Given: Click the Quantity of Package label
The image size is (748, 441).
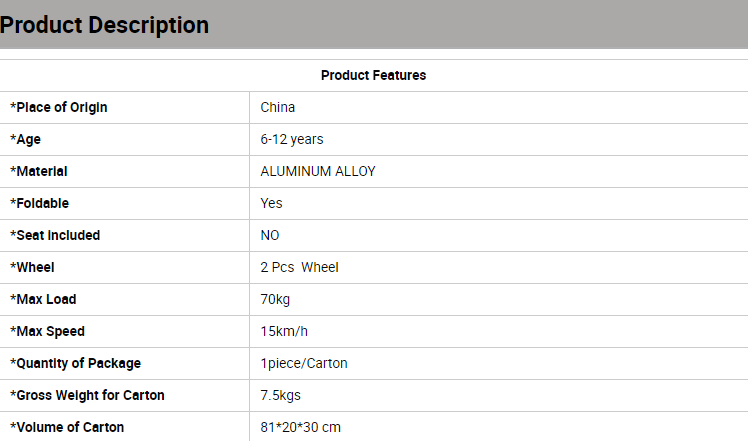Looking at the screenshot, I should pos(75,364).
